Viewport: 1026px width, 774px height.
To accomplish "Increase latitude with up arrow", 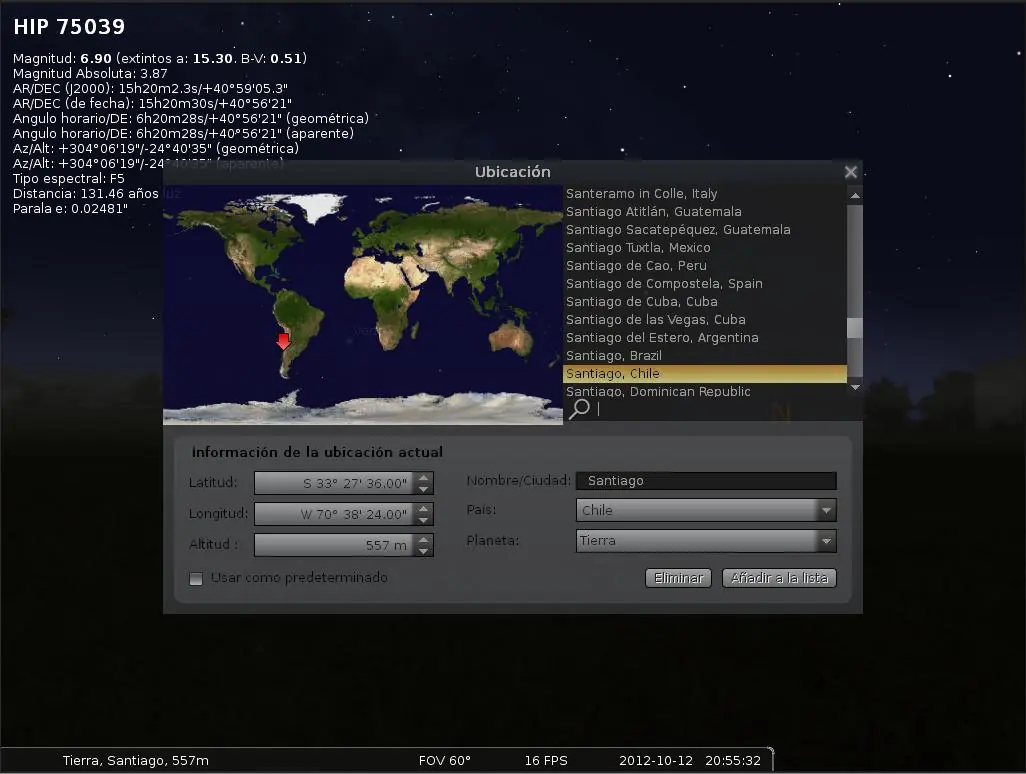I will coord(423,478).
